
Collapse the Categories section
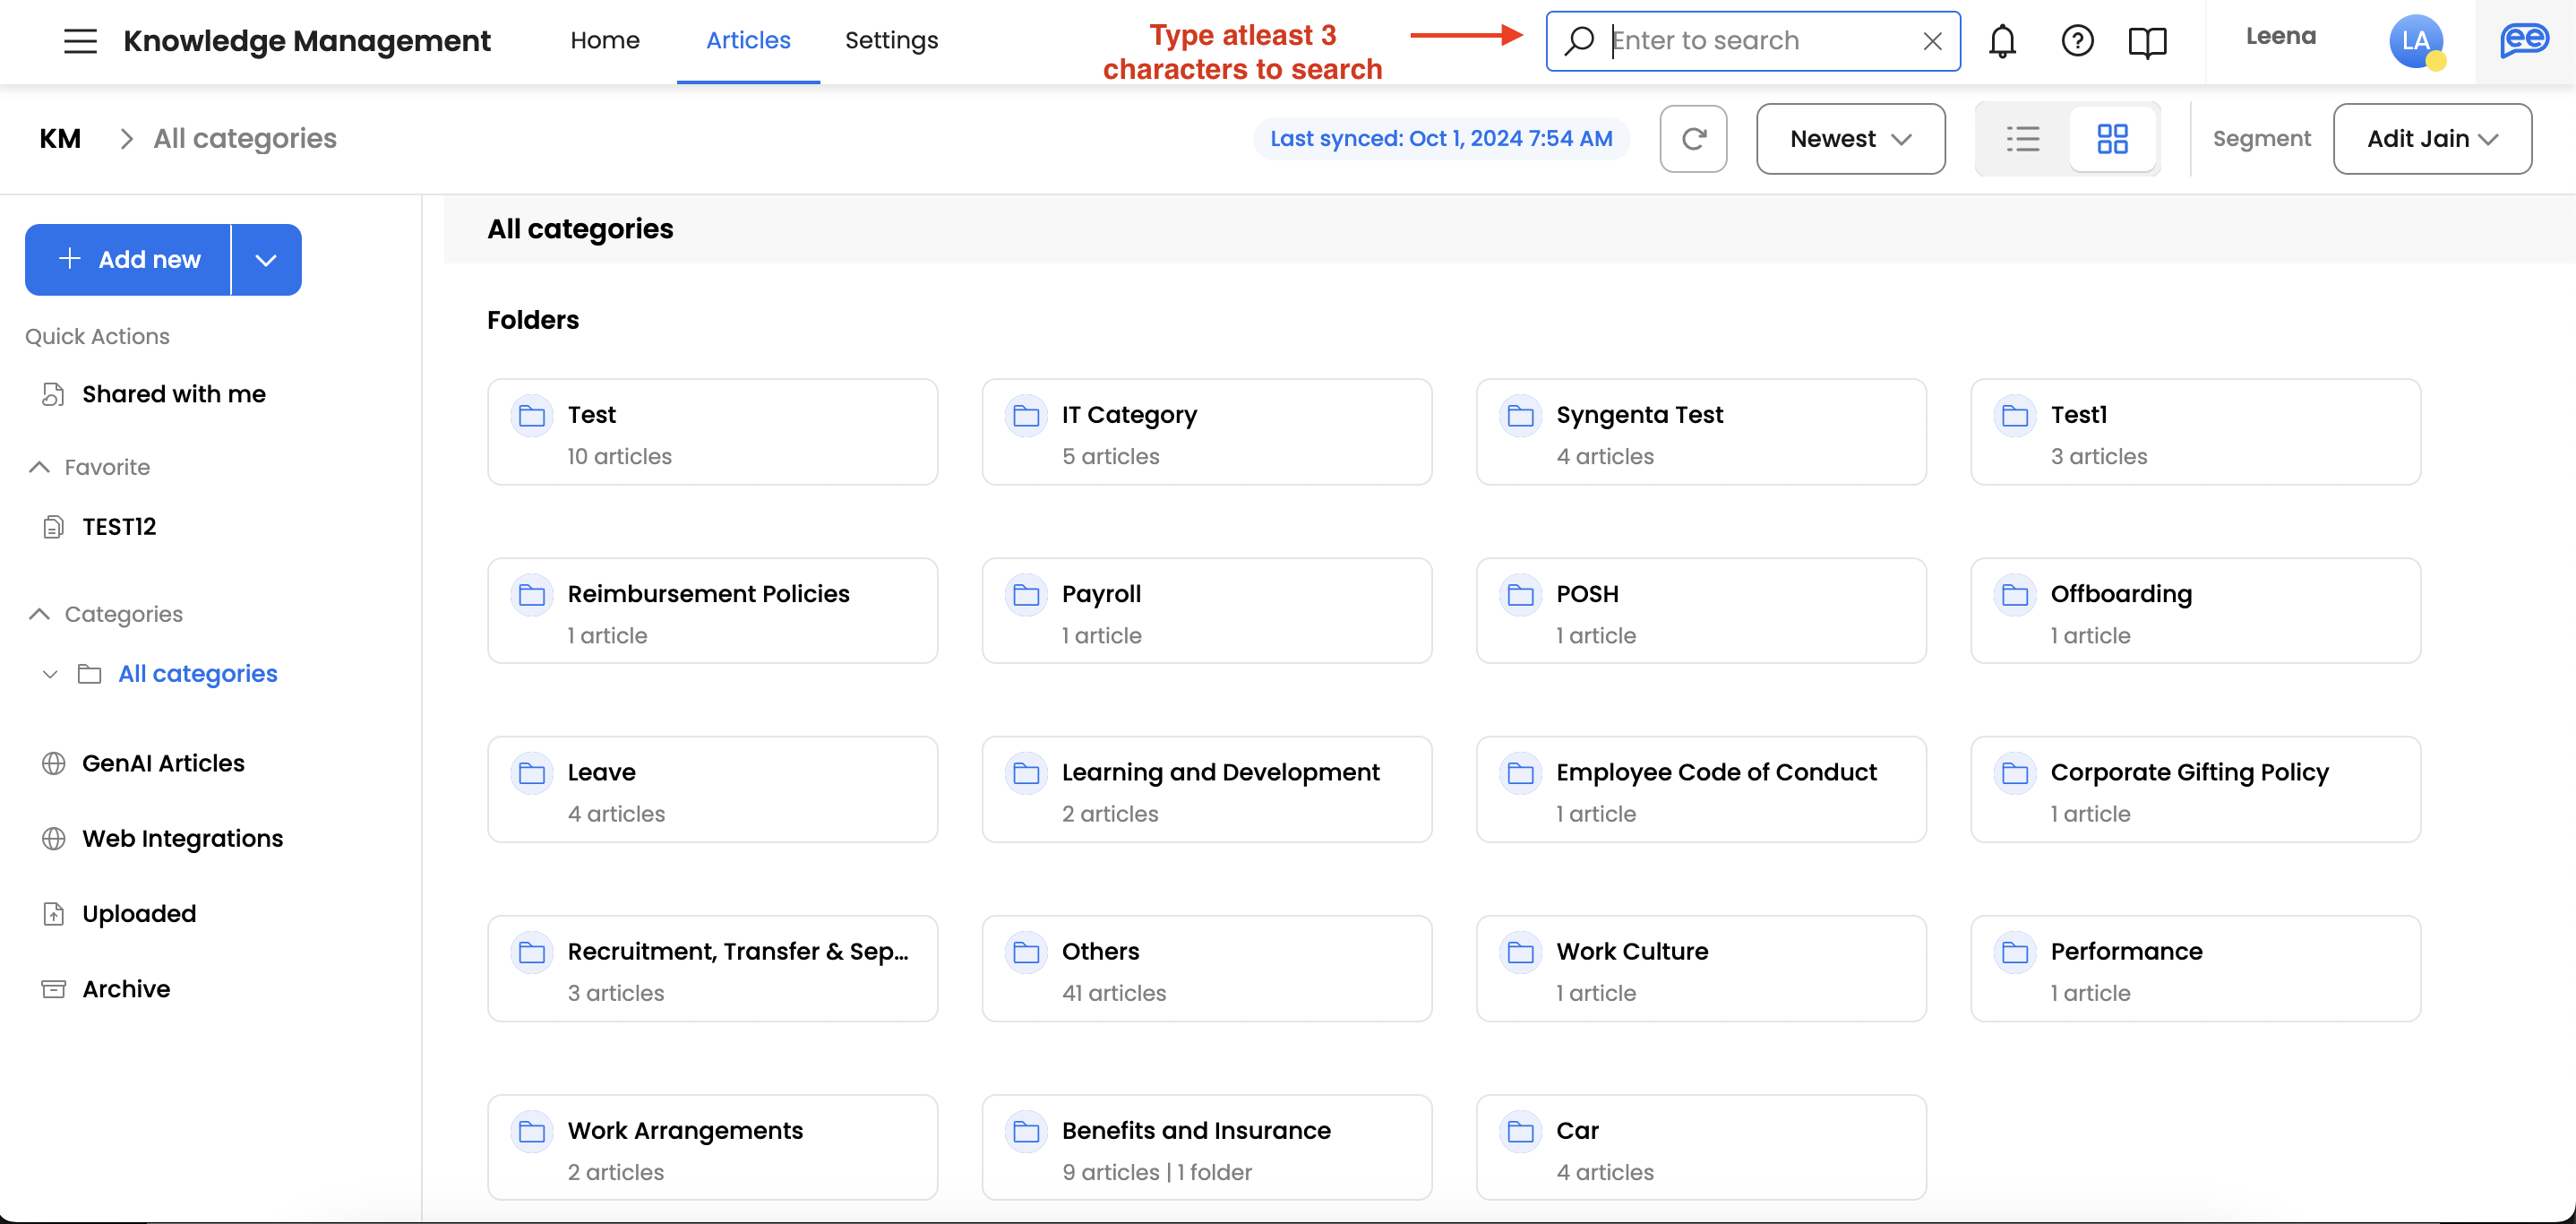(x=40, y=614)
